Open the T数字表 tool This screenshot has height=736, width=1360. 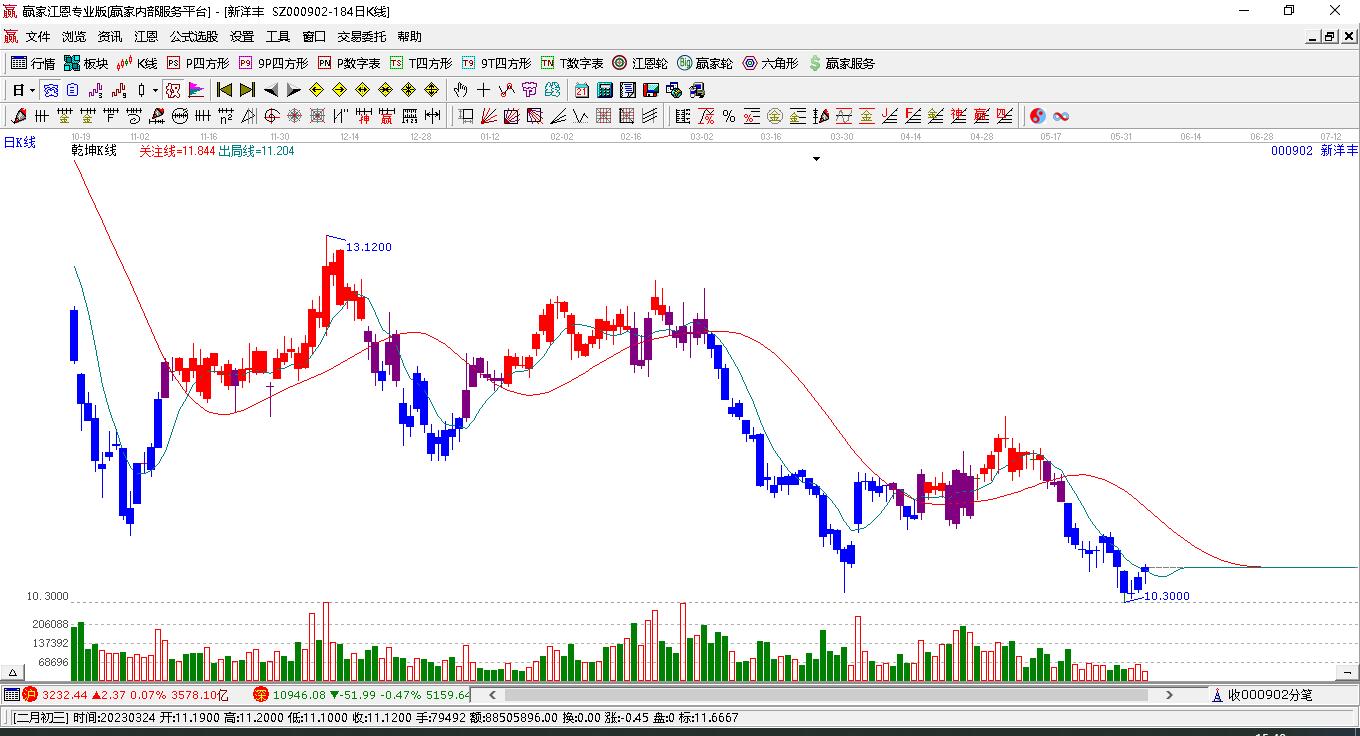pos(572,63)
